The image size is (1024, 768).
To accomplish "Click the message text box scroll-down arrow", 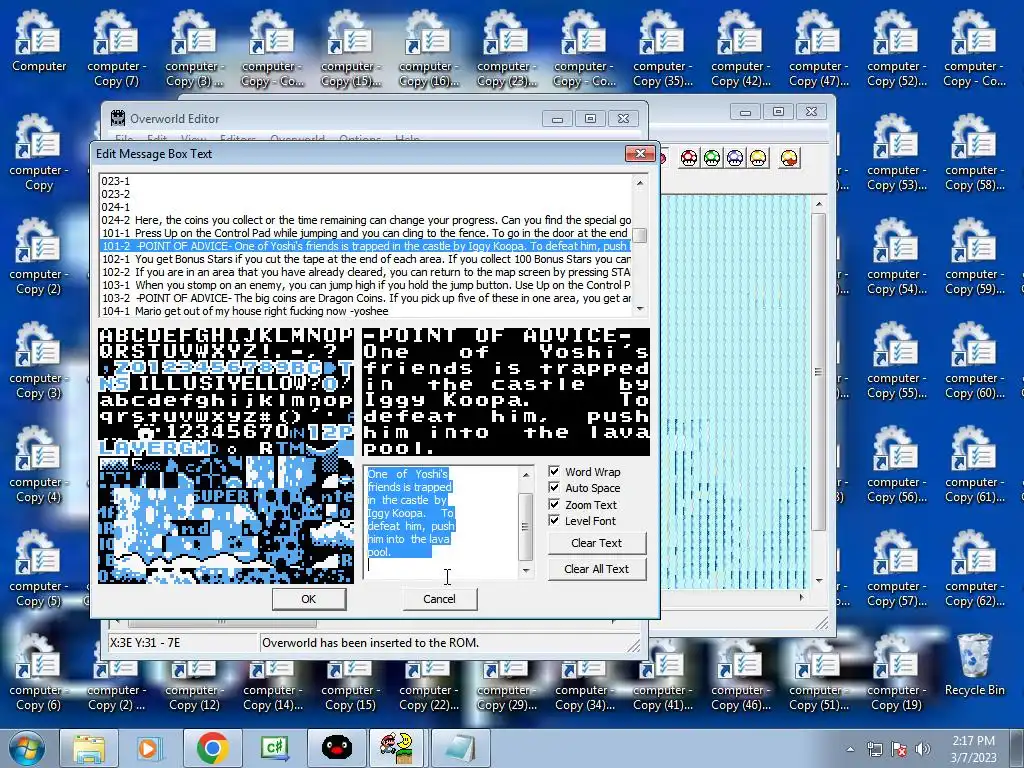I will [x=526, y=571].
